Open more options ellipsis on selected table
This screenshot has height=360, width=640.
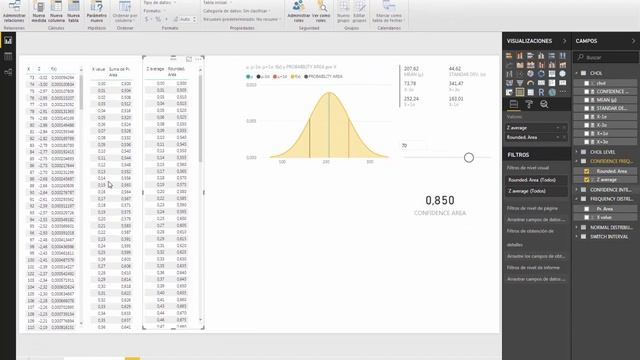tap(198, 59)
